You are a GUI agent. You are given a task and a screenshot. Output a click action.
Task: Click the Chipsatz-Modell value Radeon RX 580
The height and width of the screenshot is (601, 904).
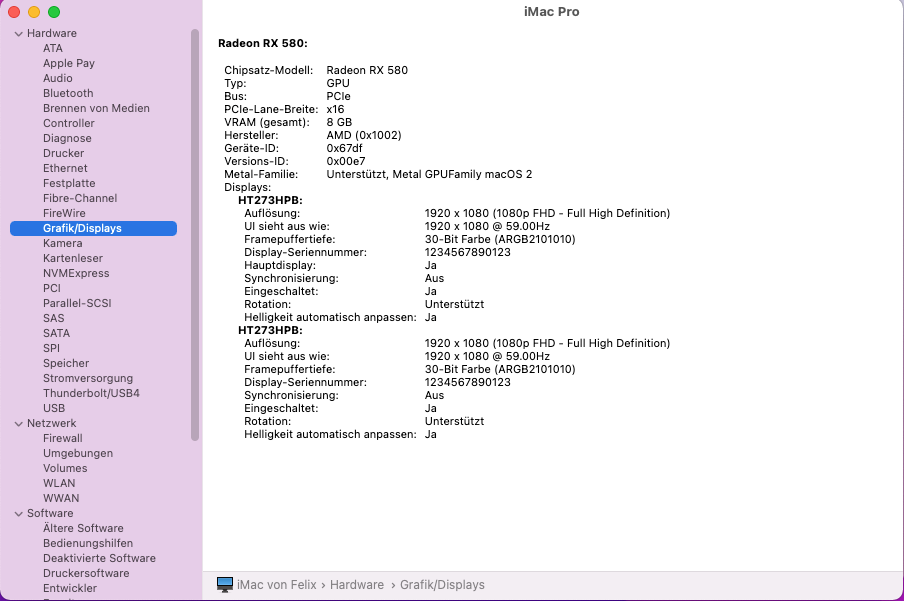click(367, 70)
